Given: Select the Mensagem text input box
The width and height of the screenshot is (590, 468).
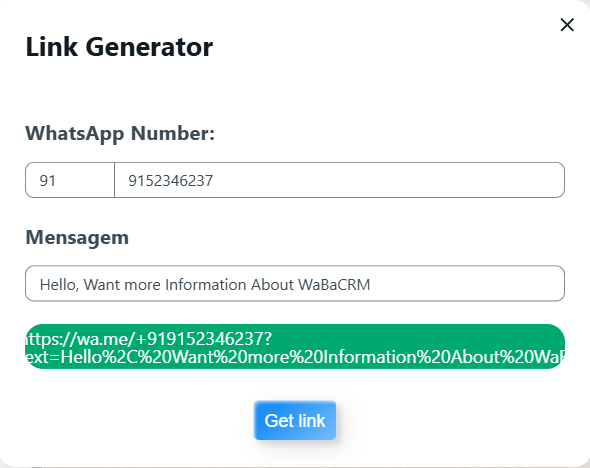Looking at the screenshot, I should click(295, 283).
